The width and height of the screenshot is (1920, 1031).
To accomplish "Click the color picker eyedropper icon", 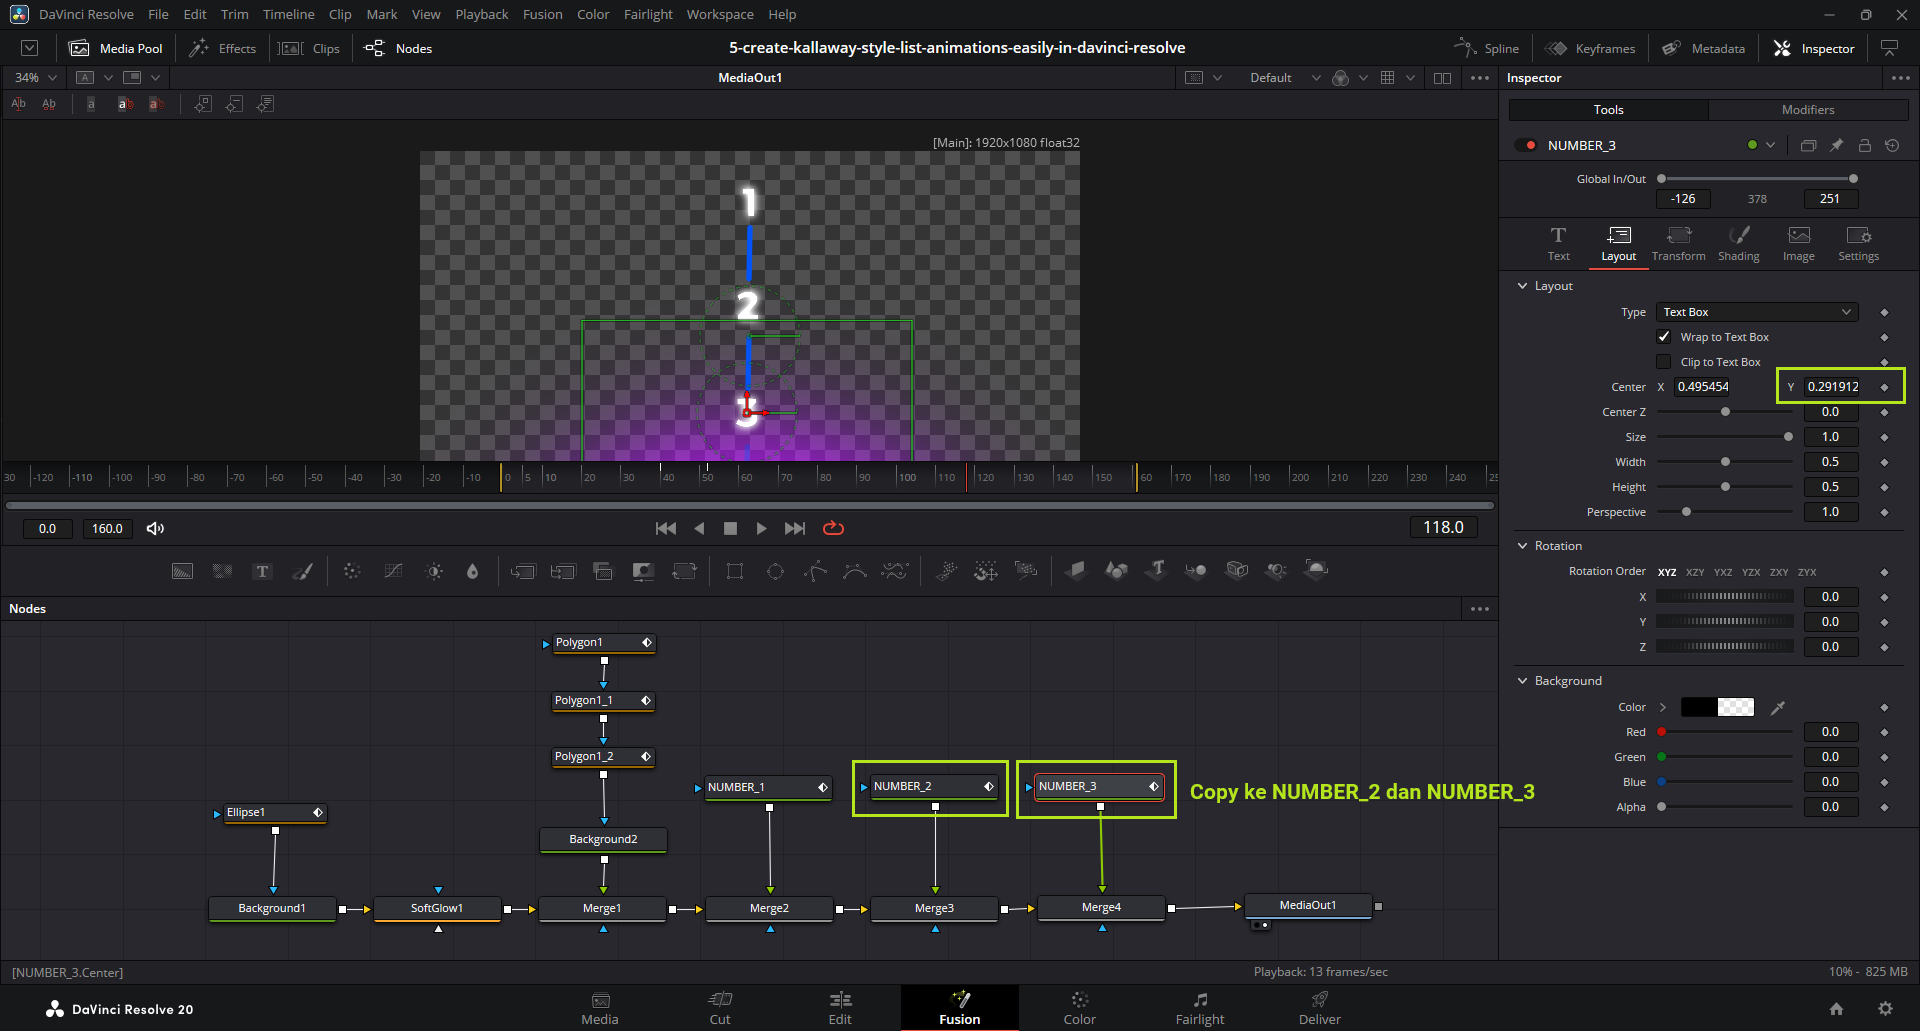I will point(1777,707).
